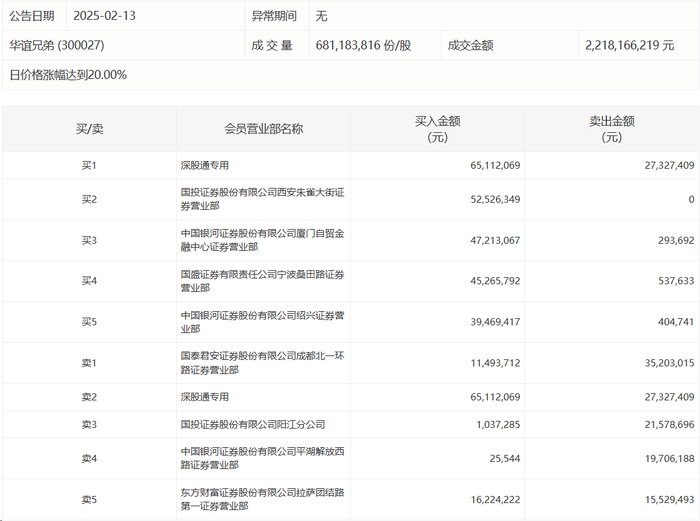Click sell amount 19,706,188

click(x=669, y=458)
